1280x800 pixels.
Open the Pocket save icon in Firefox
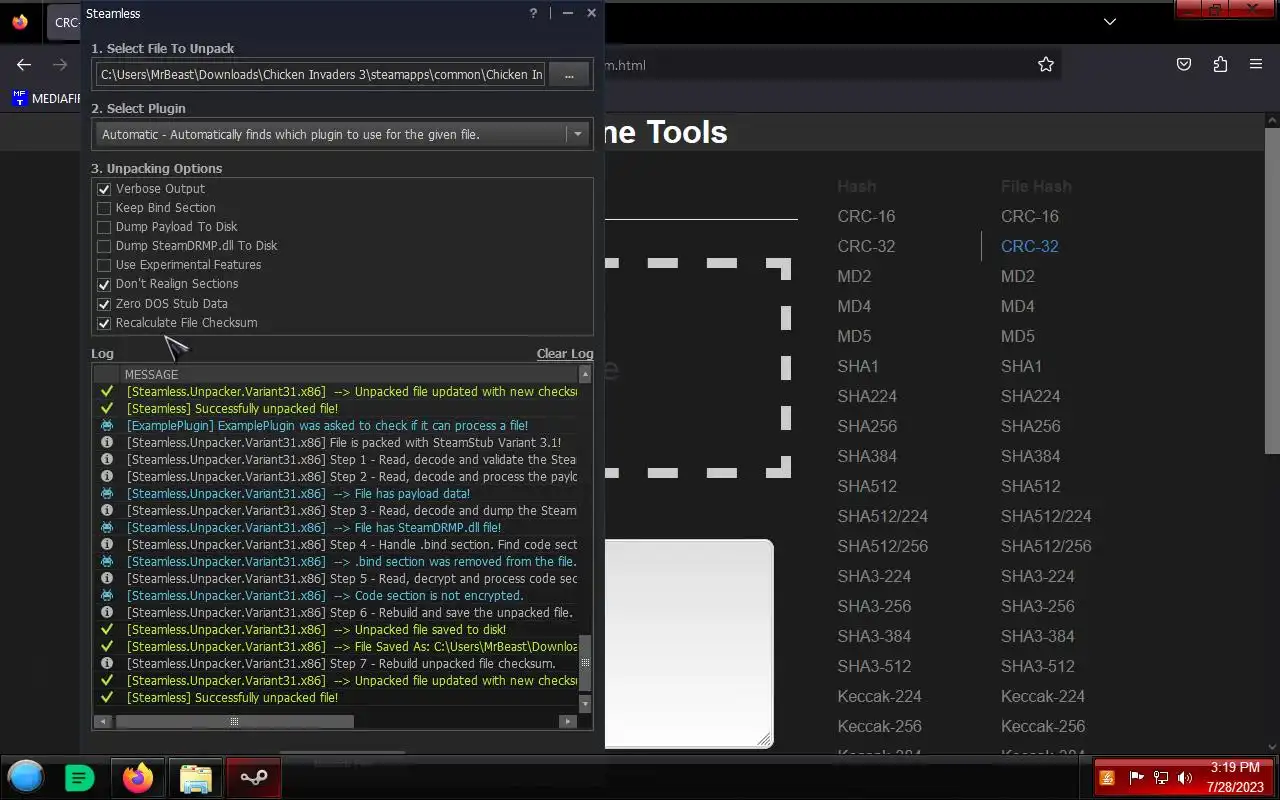(1184, 65)
